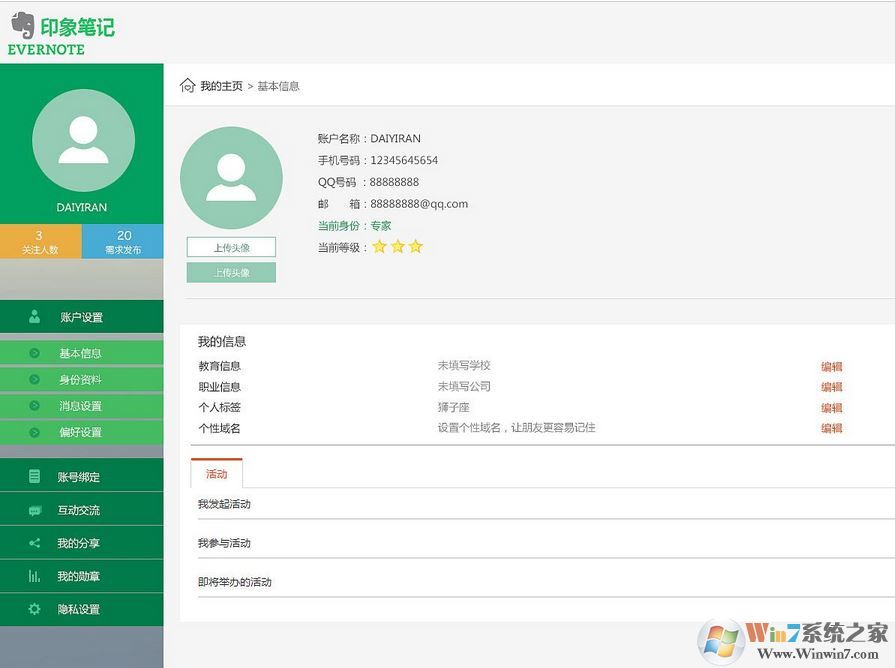Image resolution: width=895 pixels, height=668 pixels.
Task: Click 编辑 next to 个人标签
Action: pyautogui.click(x=831, y=408)
